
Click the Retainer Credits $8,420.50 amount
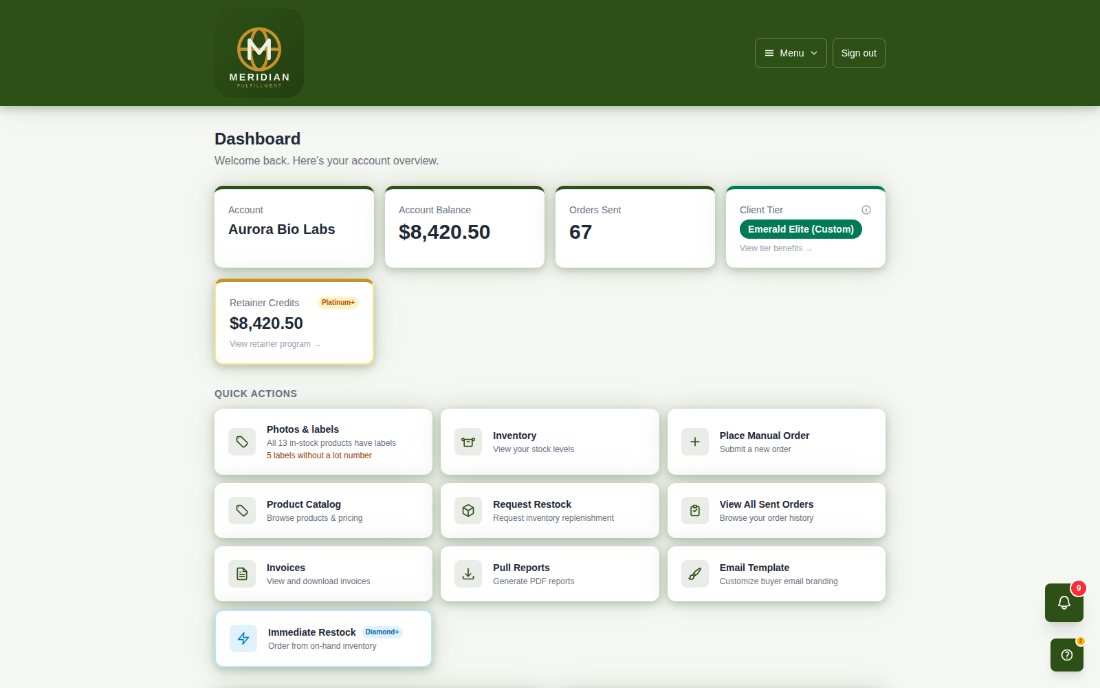(267, 323)
